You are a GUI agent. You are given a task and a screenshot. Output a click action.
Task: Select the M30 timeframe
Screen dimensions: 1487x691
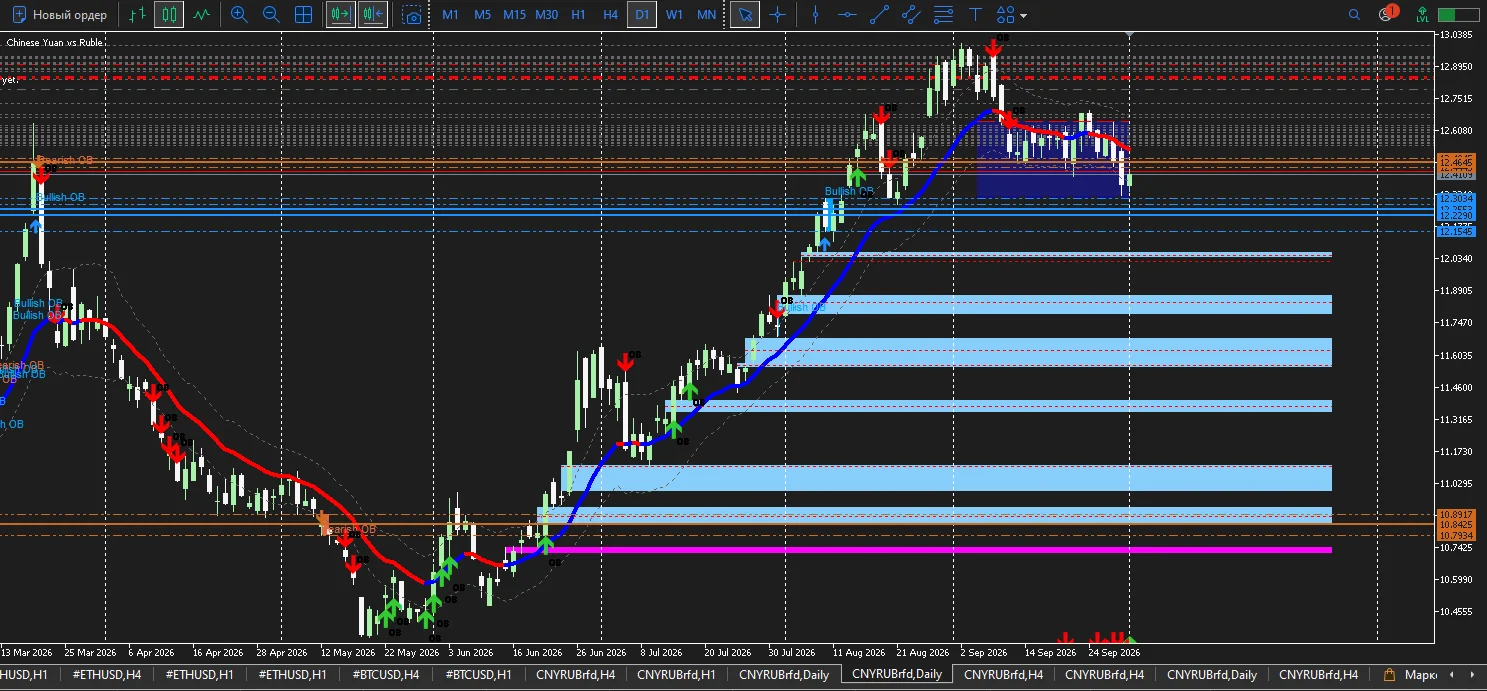click(x=547, y=15)
